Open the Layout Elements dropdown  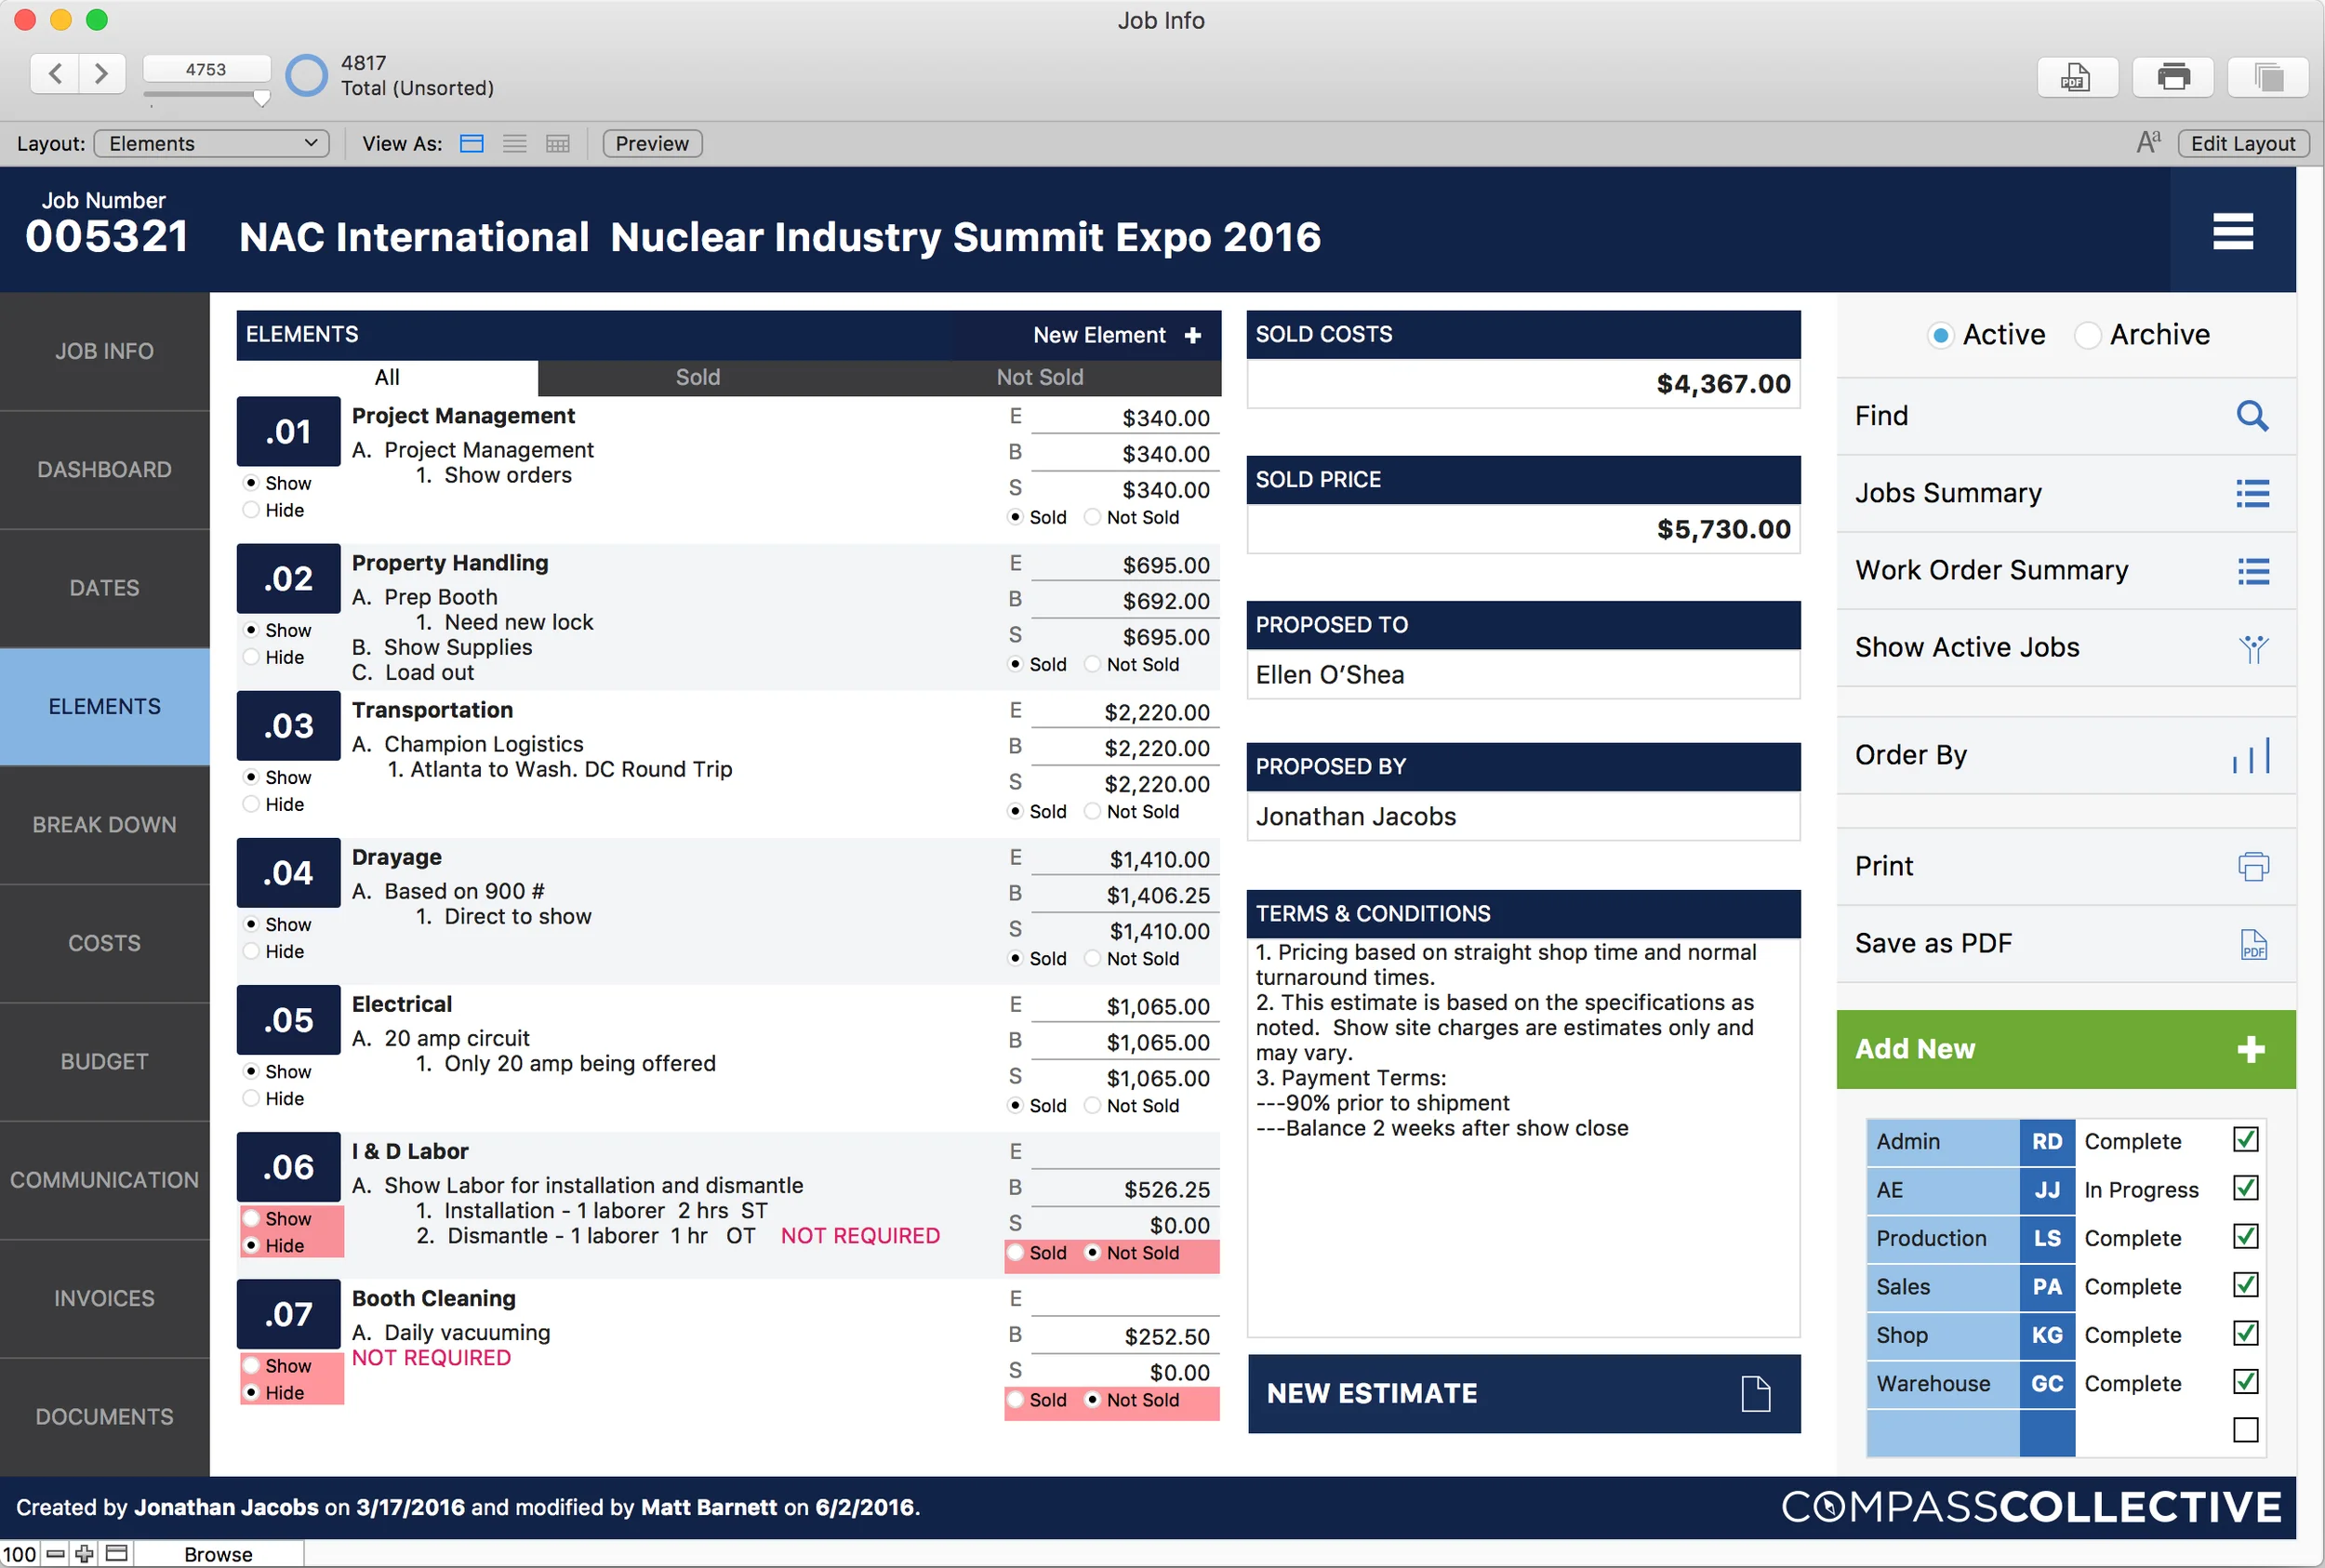pos(212,144)
